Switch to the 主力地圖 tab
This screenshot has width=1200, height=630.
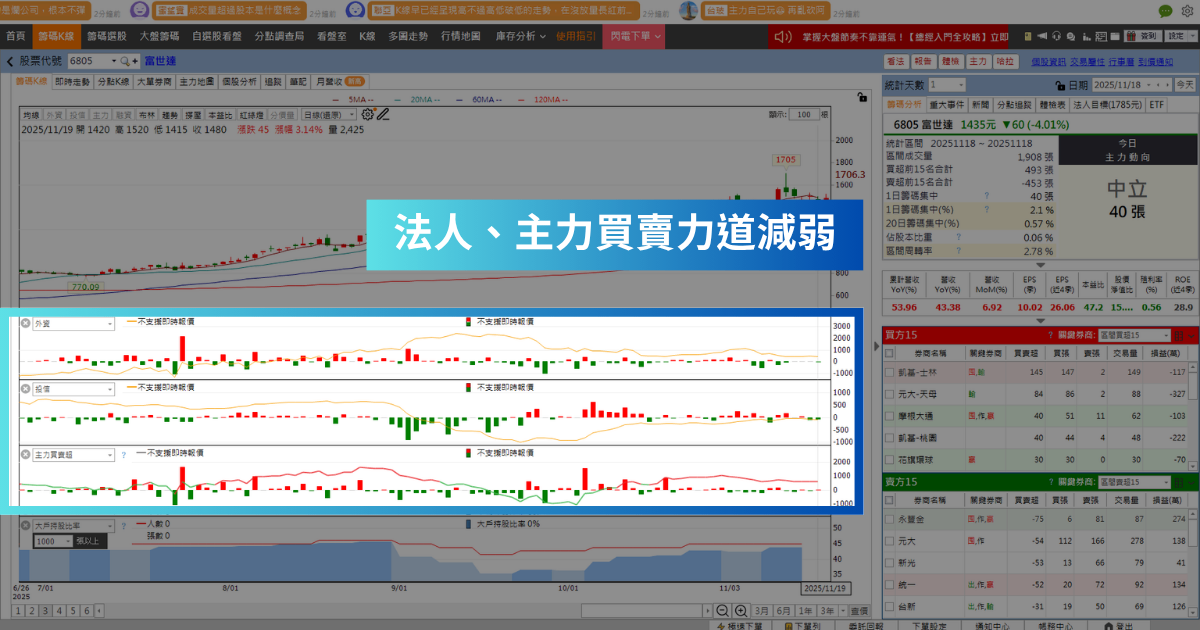[x=197, y=81]
